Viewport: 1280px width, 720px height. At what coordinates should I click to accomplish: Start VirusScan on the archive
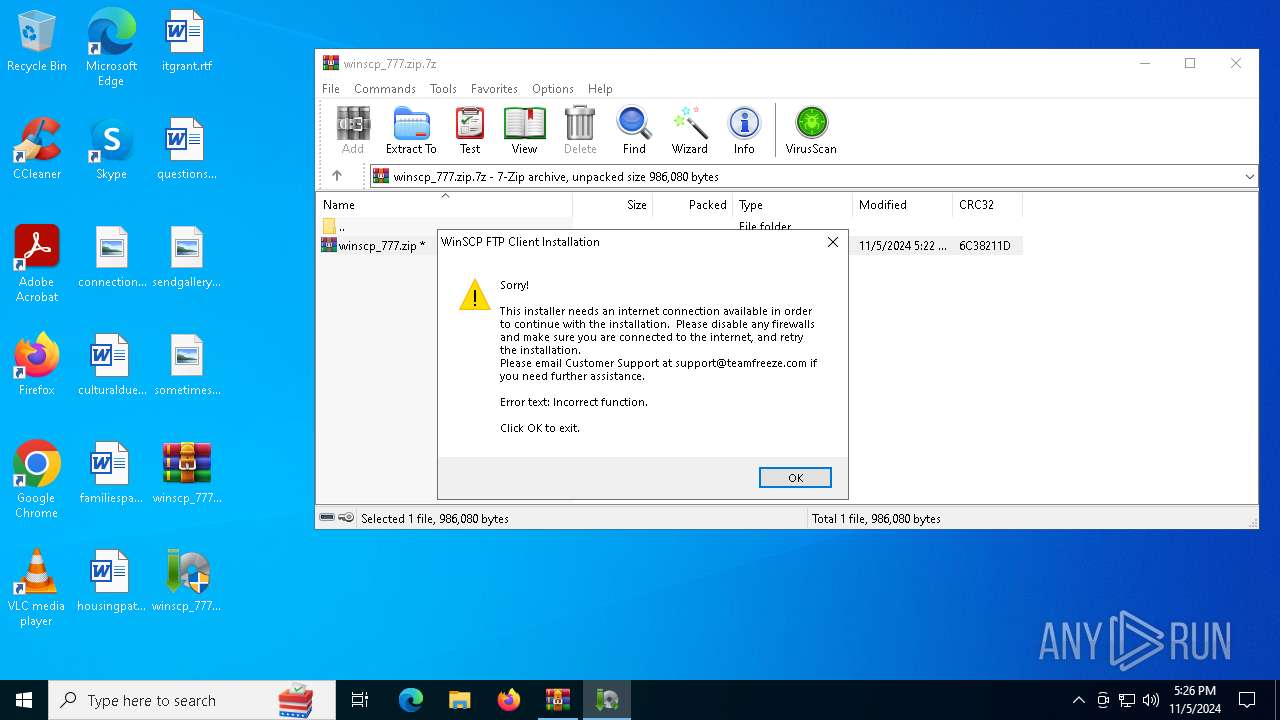(x=811, y=131)
